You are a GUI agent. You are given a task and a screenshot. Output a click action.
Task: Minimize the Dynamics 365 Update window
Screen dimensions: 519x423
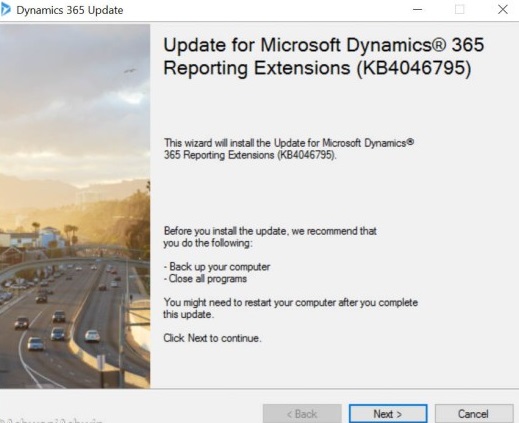click(417, 10)
